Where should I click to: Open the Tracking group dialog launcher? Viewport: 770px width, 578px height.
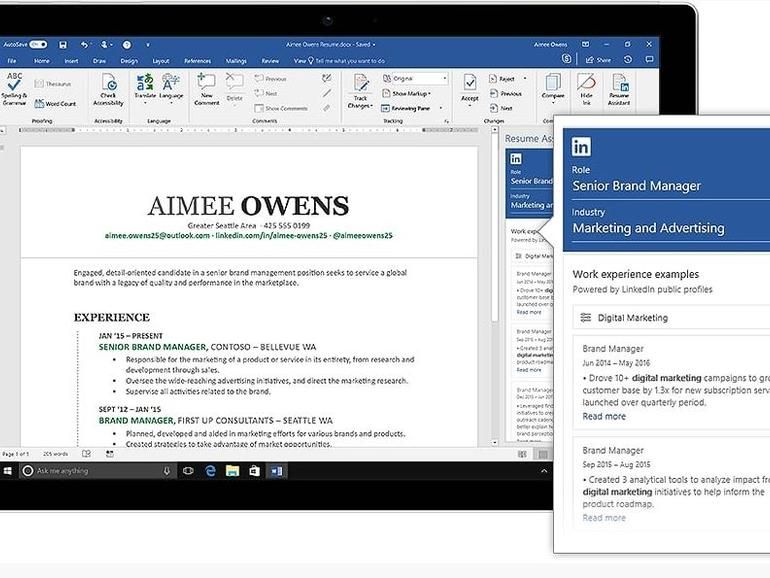pyautogui.click(x=446, y=121)
